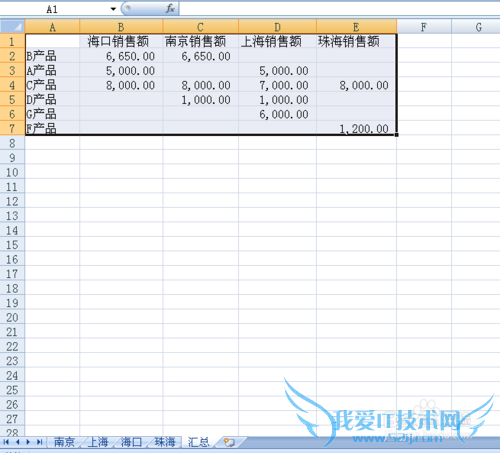The height and width of the screenshot is (453, 500).
Task: Click the 南京销售额 header cell
Action: pyautogui.click(x=200, y=41)
